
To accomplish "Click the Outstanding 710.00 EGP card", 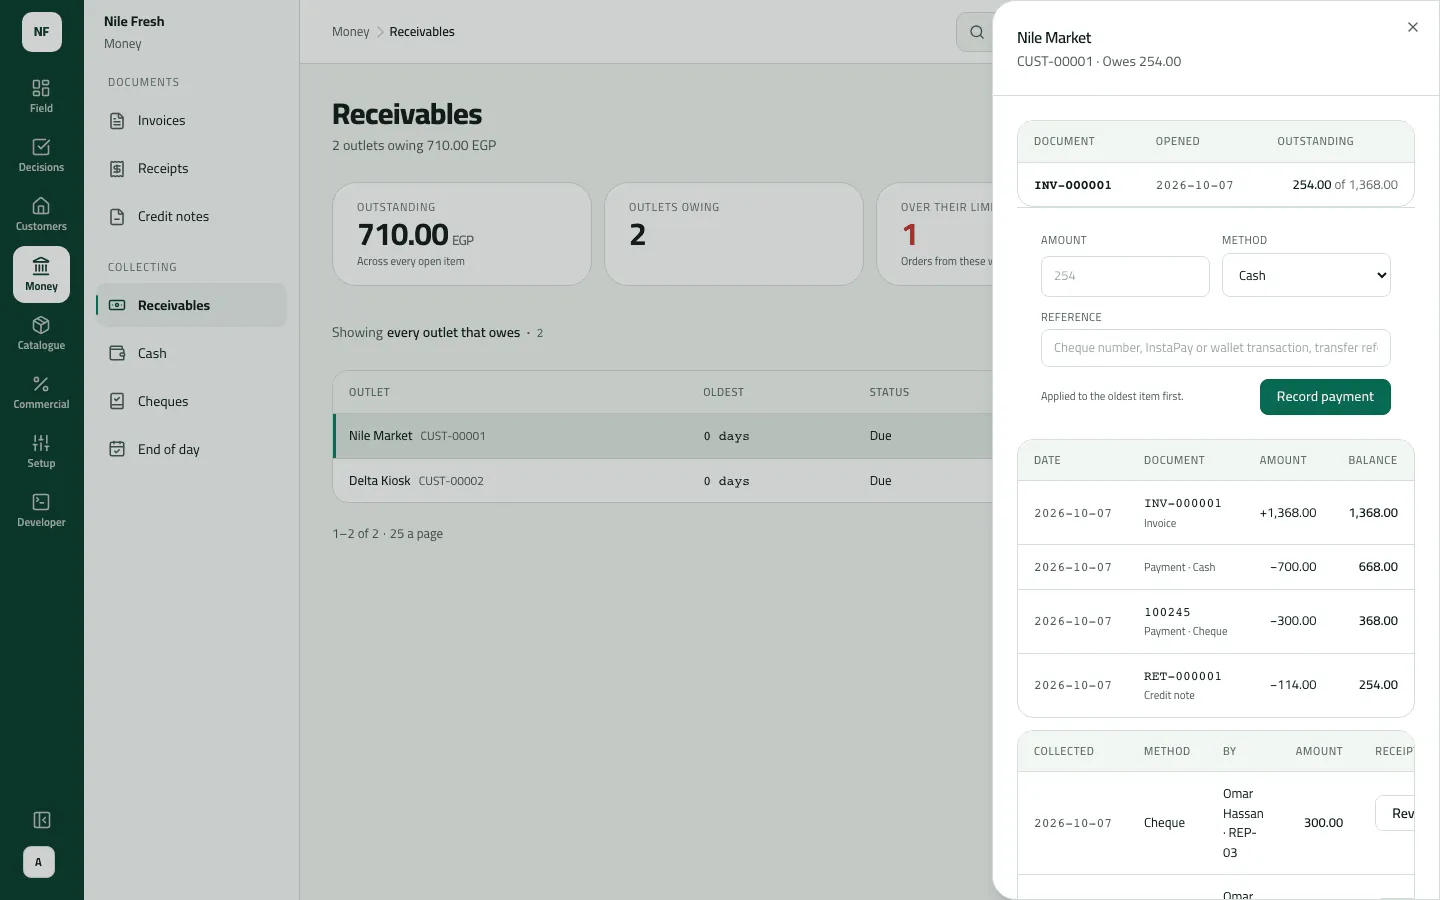I will coord(462,234).
